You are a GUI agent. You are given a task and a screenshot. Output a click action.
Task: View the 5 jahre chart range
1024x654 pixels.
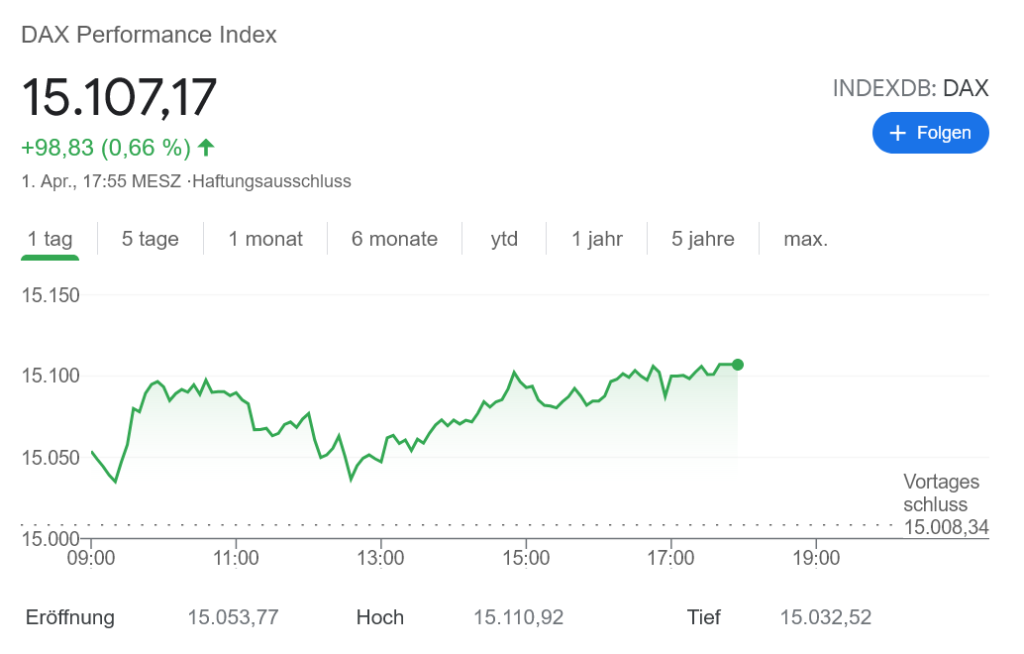[x=703, y=239]
